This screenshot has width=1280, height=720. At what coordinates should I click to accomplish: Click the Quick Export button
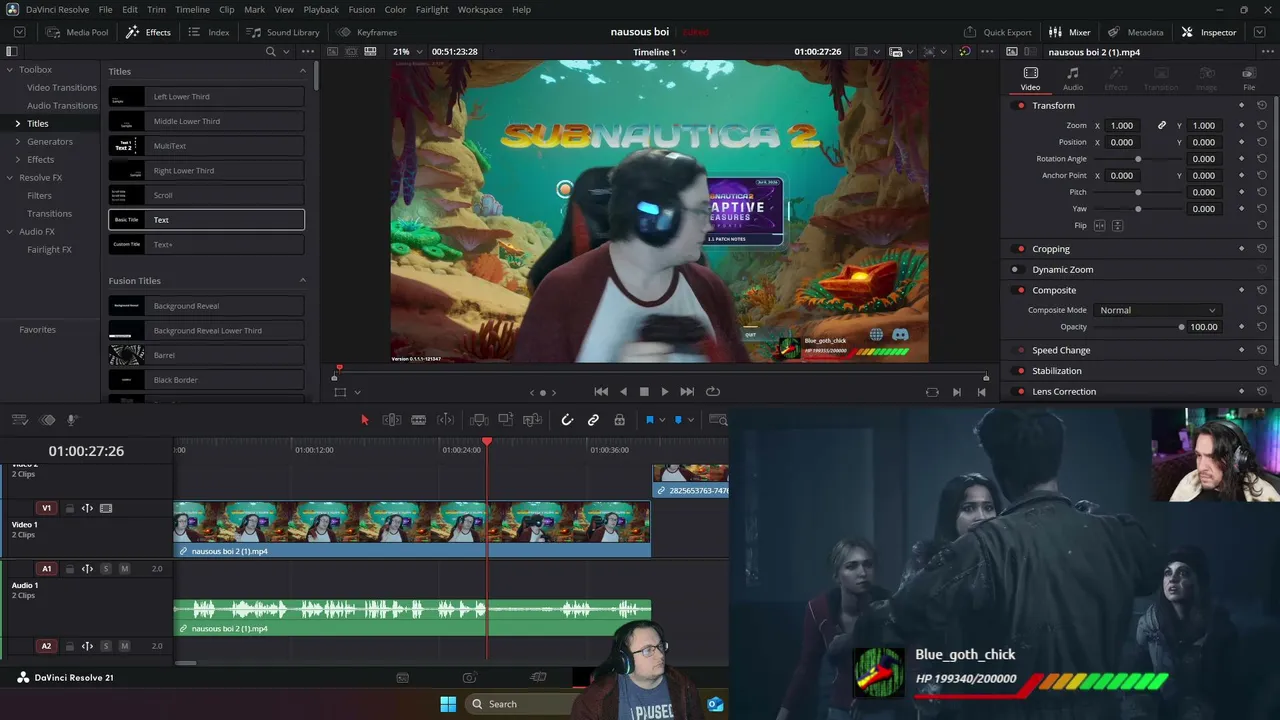[997, 32]
